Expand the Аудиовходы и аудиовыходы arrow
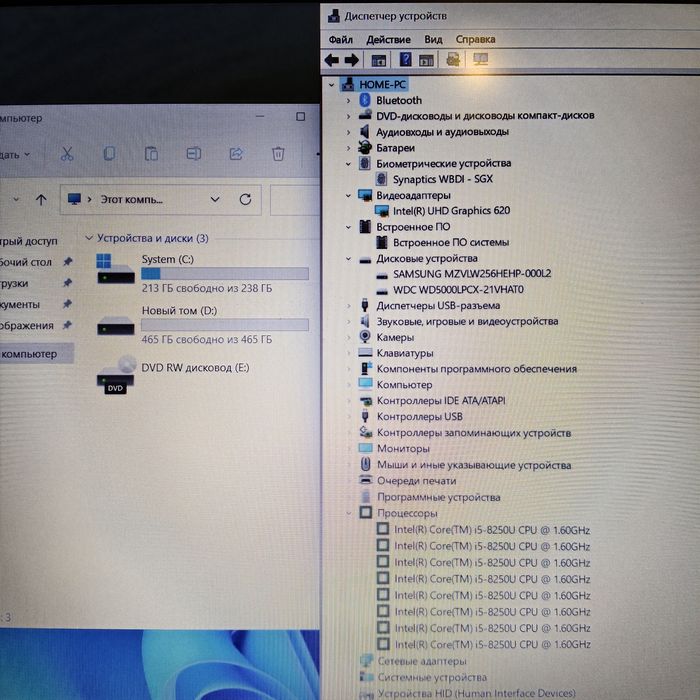This screenshot has width=700, height=700. 348,132
